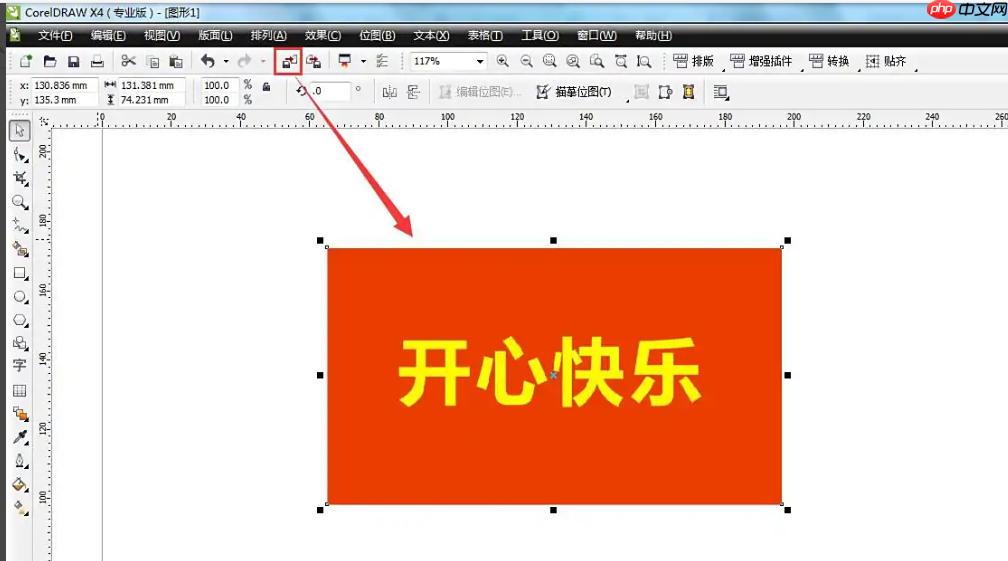
Task: Select the Table tool
Action: [19, 390]
